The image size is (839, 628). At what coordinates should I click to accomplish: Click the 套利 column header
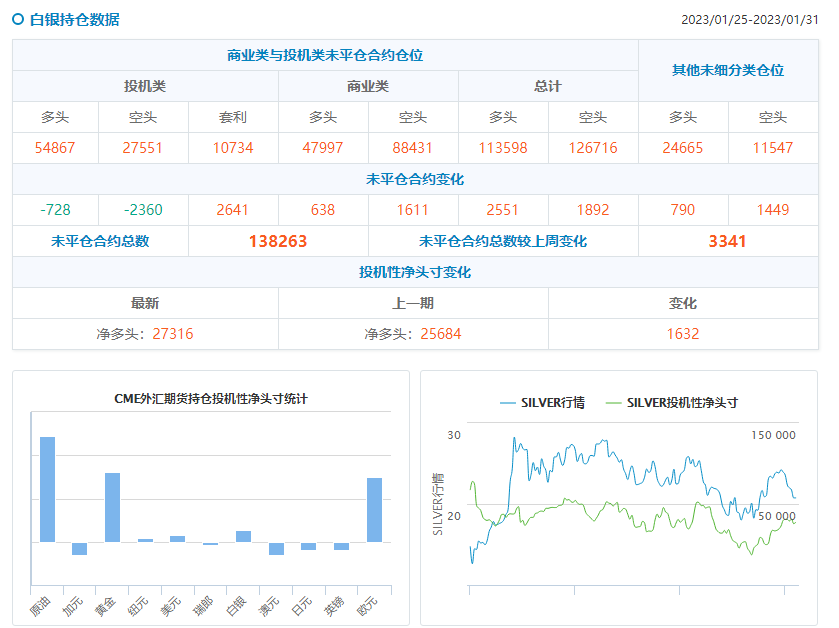[x=233, y=117]
